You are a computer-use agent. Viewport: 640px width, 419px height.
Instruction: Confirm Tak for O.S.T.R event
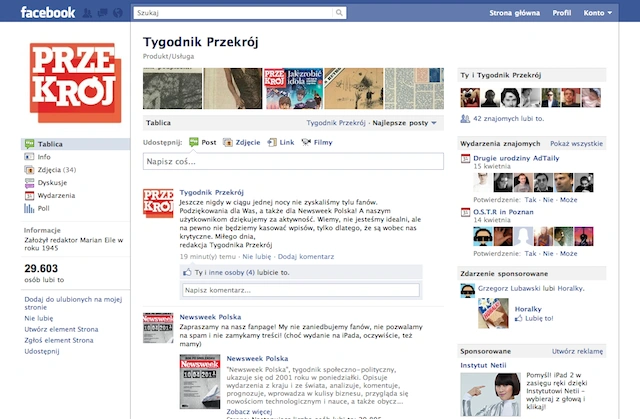click(530, 254)
